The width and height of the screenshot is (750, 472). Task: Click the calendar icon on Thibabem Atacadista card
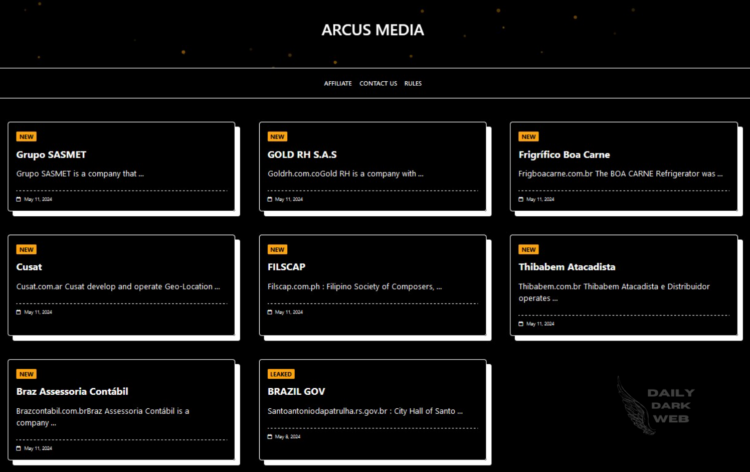(521, 324)
